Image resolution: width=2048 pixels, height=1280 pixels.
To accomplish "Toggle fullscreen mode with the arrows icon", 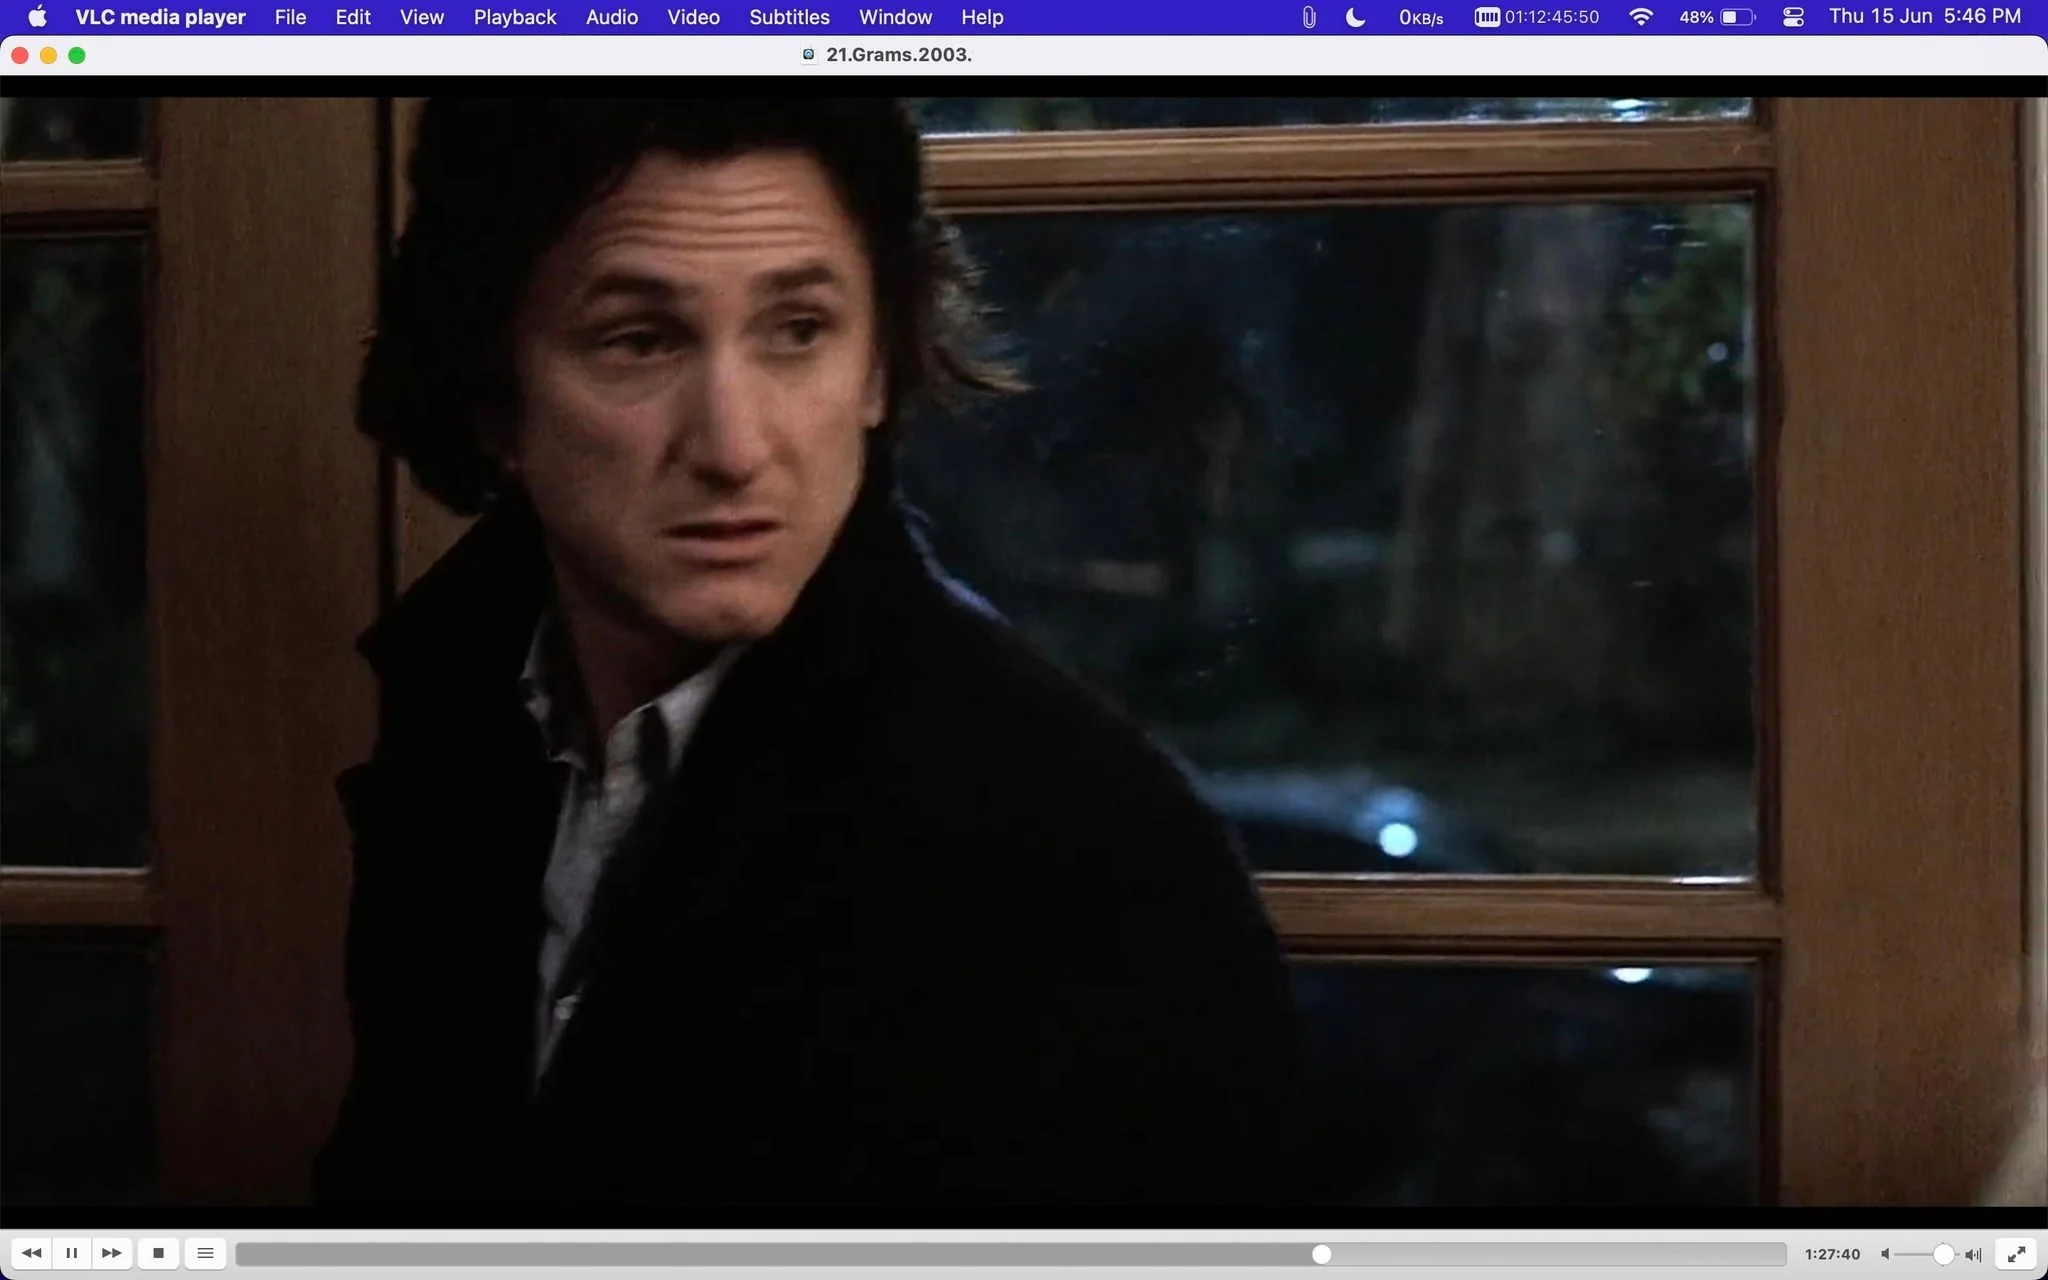I will (x=2016, y=1253).
